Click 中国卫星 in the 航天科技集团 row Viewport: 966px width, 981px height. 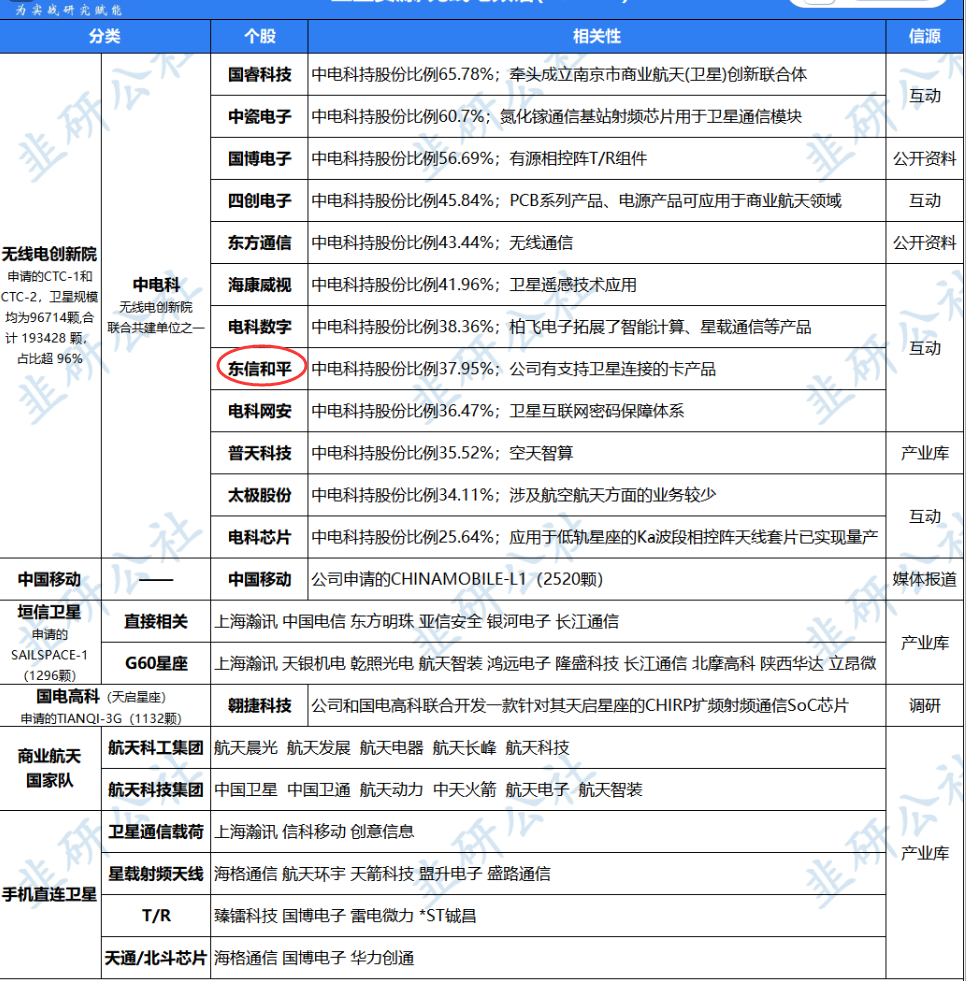click(x=246, y=790)
